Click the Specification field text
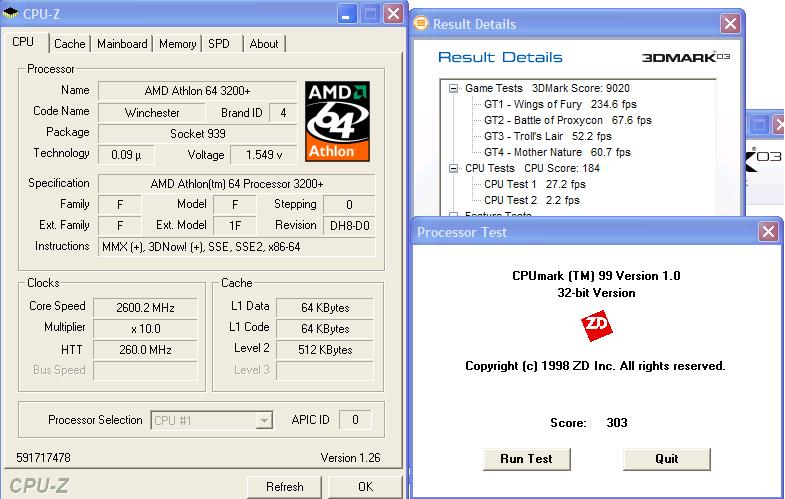 point(236,184)
